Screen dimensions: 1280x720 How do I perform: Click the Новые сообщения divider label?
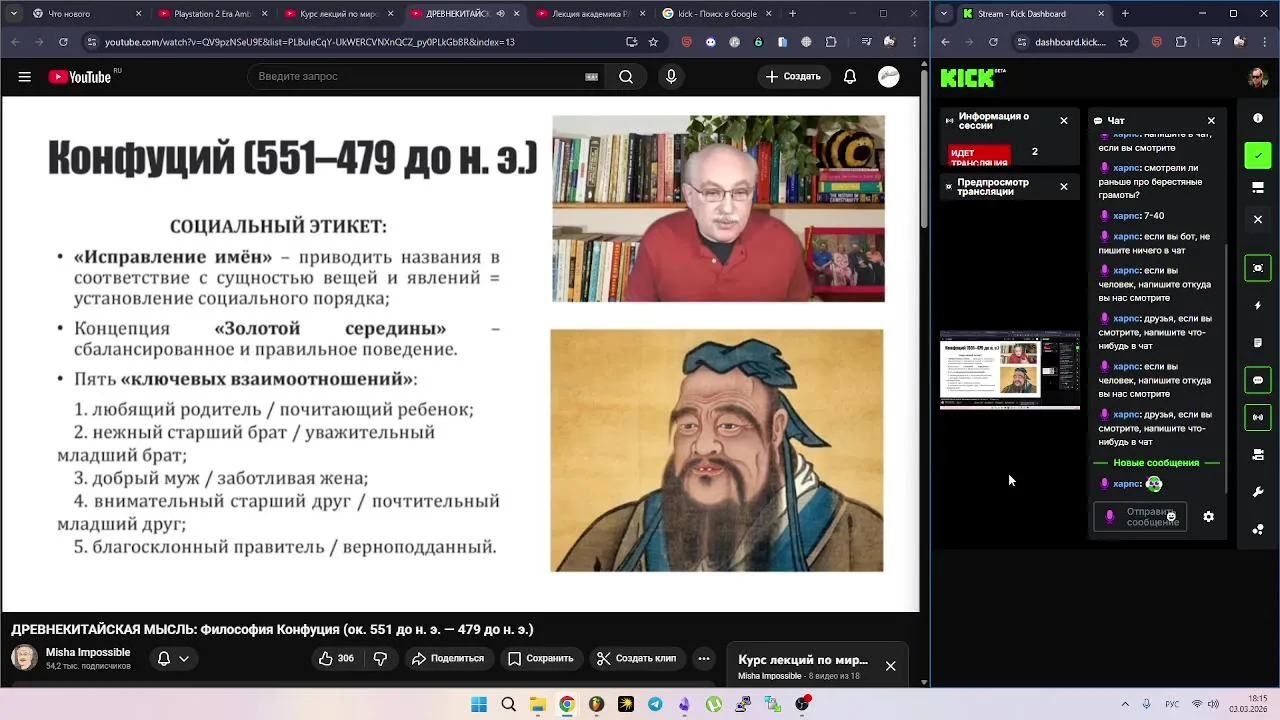tap(1156, 463)
